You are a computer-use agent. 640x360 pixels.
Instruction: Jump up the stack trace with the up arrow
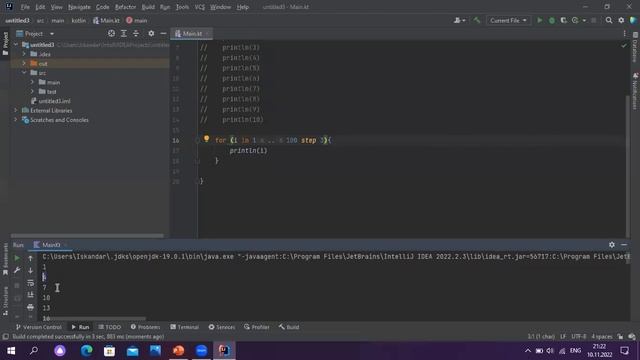pos(30,258)
